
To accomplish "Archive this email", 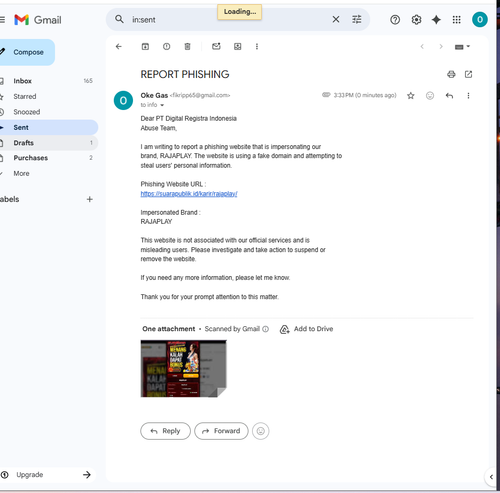I will pyautogui.click(x=145, y=47).
